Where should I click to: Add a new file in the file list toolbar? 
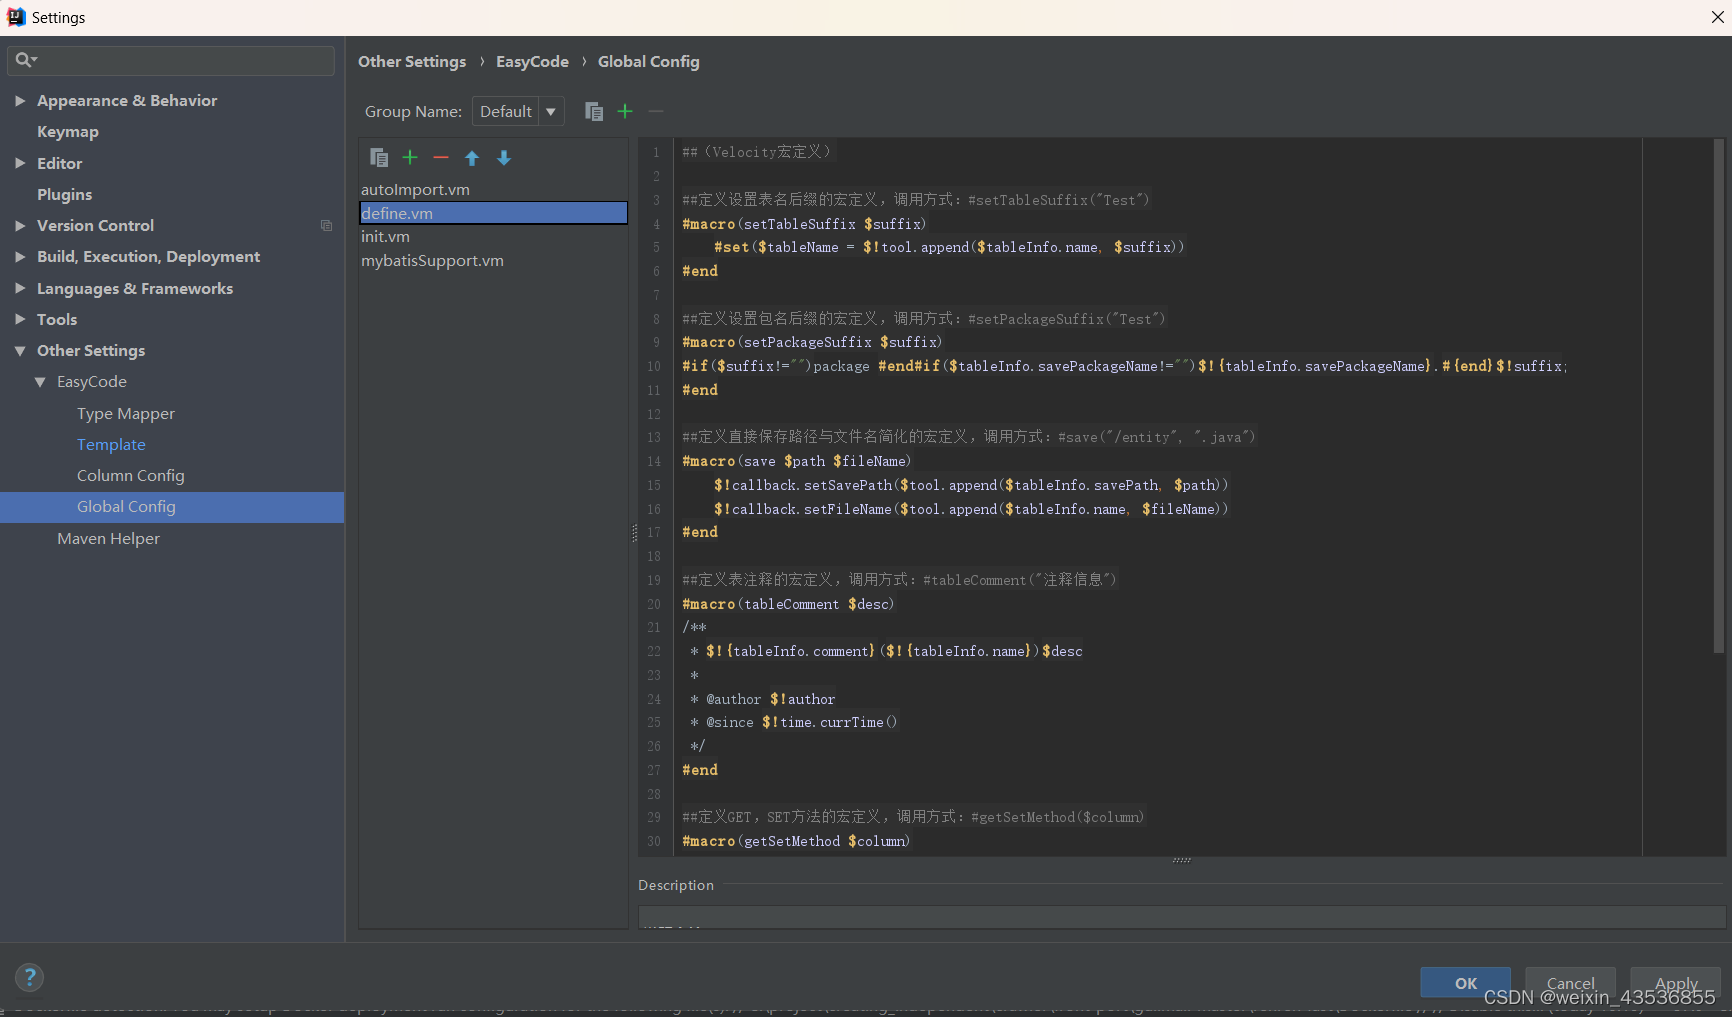click(410, 157)
